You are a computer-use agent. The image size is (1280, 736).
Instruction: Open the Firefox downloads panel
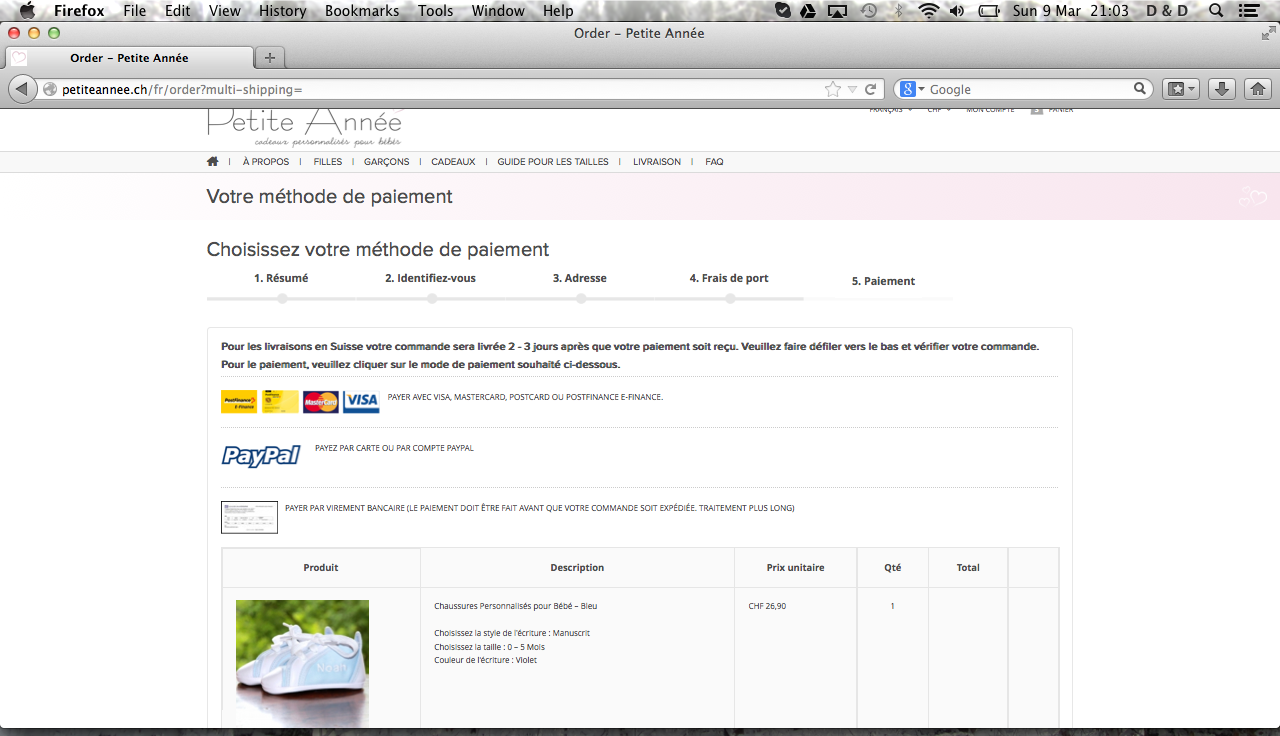pyautogui.click(x=1221, y=89)
